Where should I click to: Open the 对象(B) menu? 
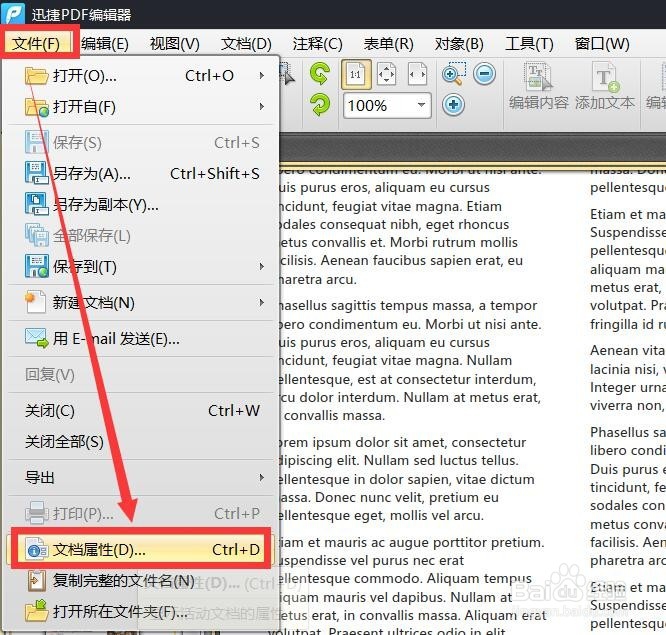459,43
